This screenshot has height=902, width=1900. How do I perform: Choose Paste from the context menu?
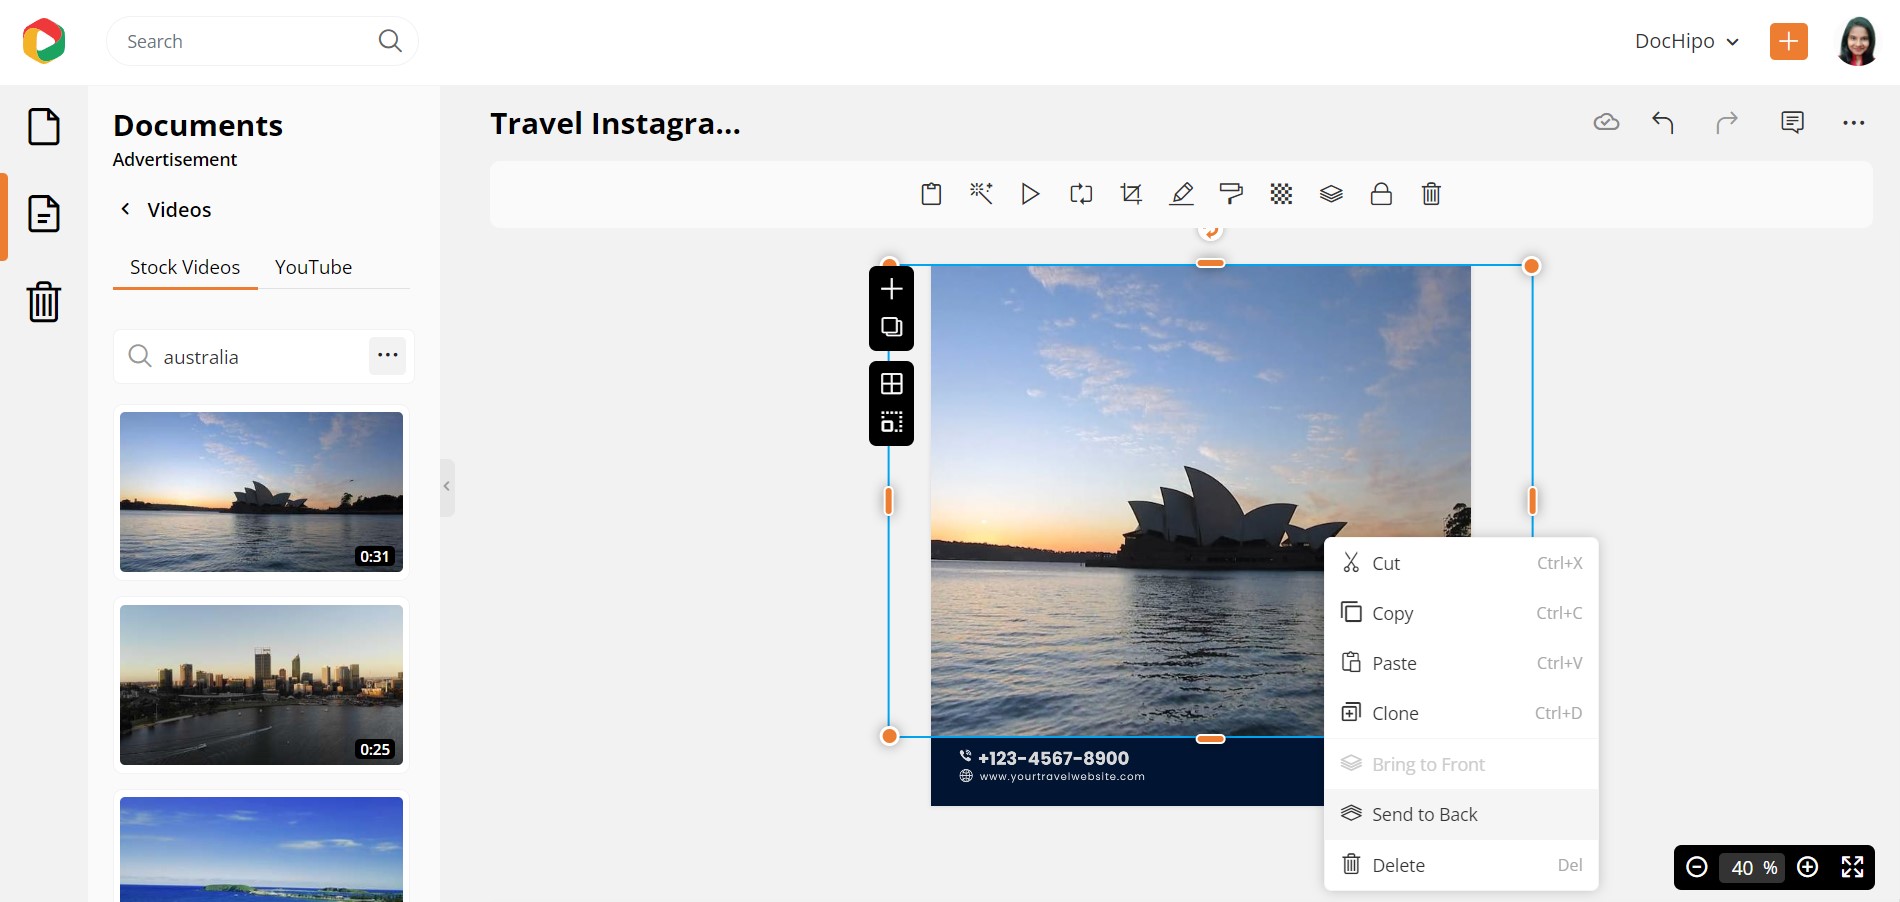(x=1461, y=663)
